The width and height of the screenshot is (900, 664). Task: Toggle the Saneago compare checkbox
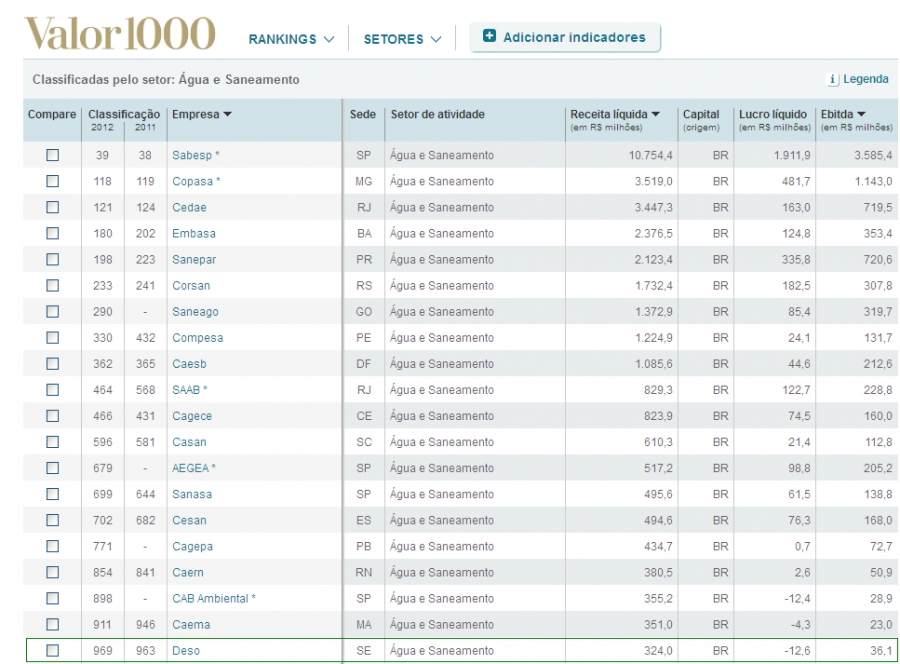(x=52, y=312)
